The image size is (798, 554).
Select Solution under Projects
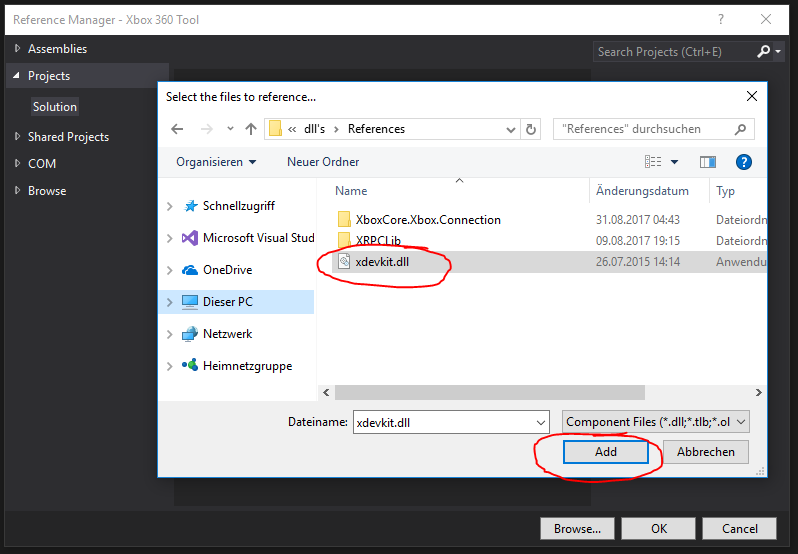(x=55, y=107)
